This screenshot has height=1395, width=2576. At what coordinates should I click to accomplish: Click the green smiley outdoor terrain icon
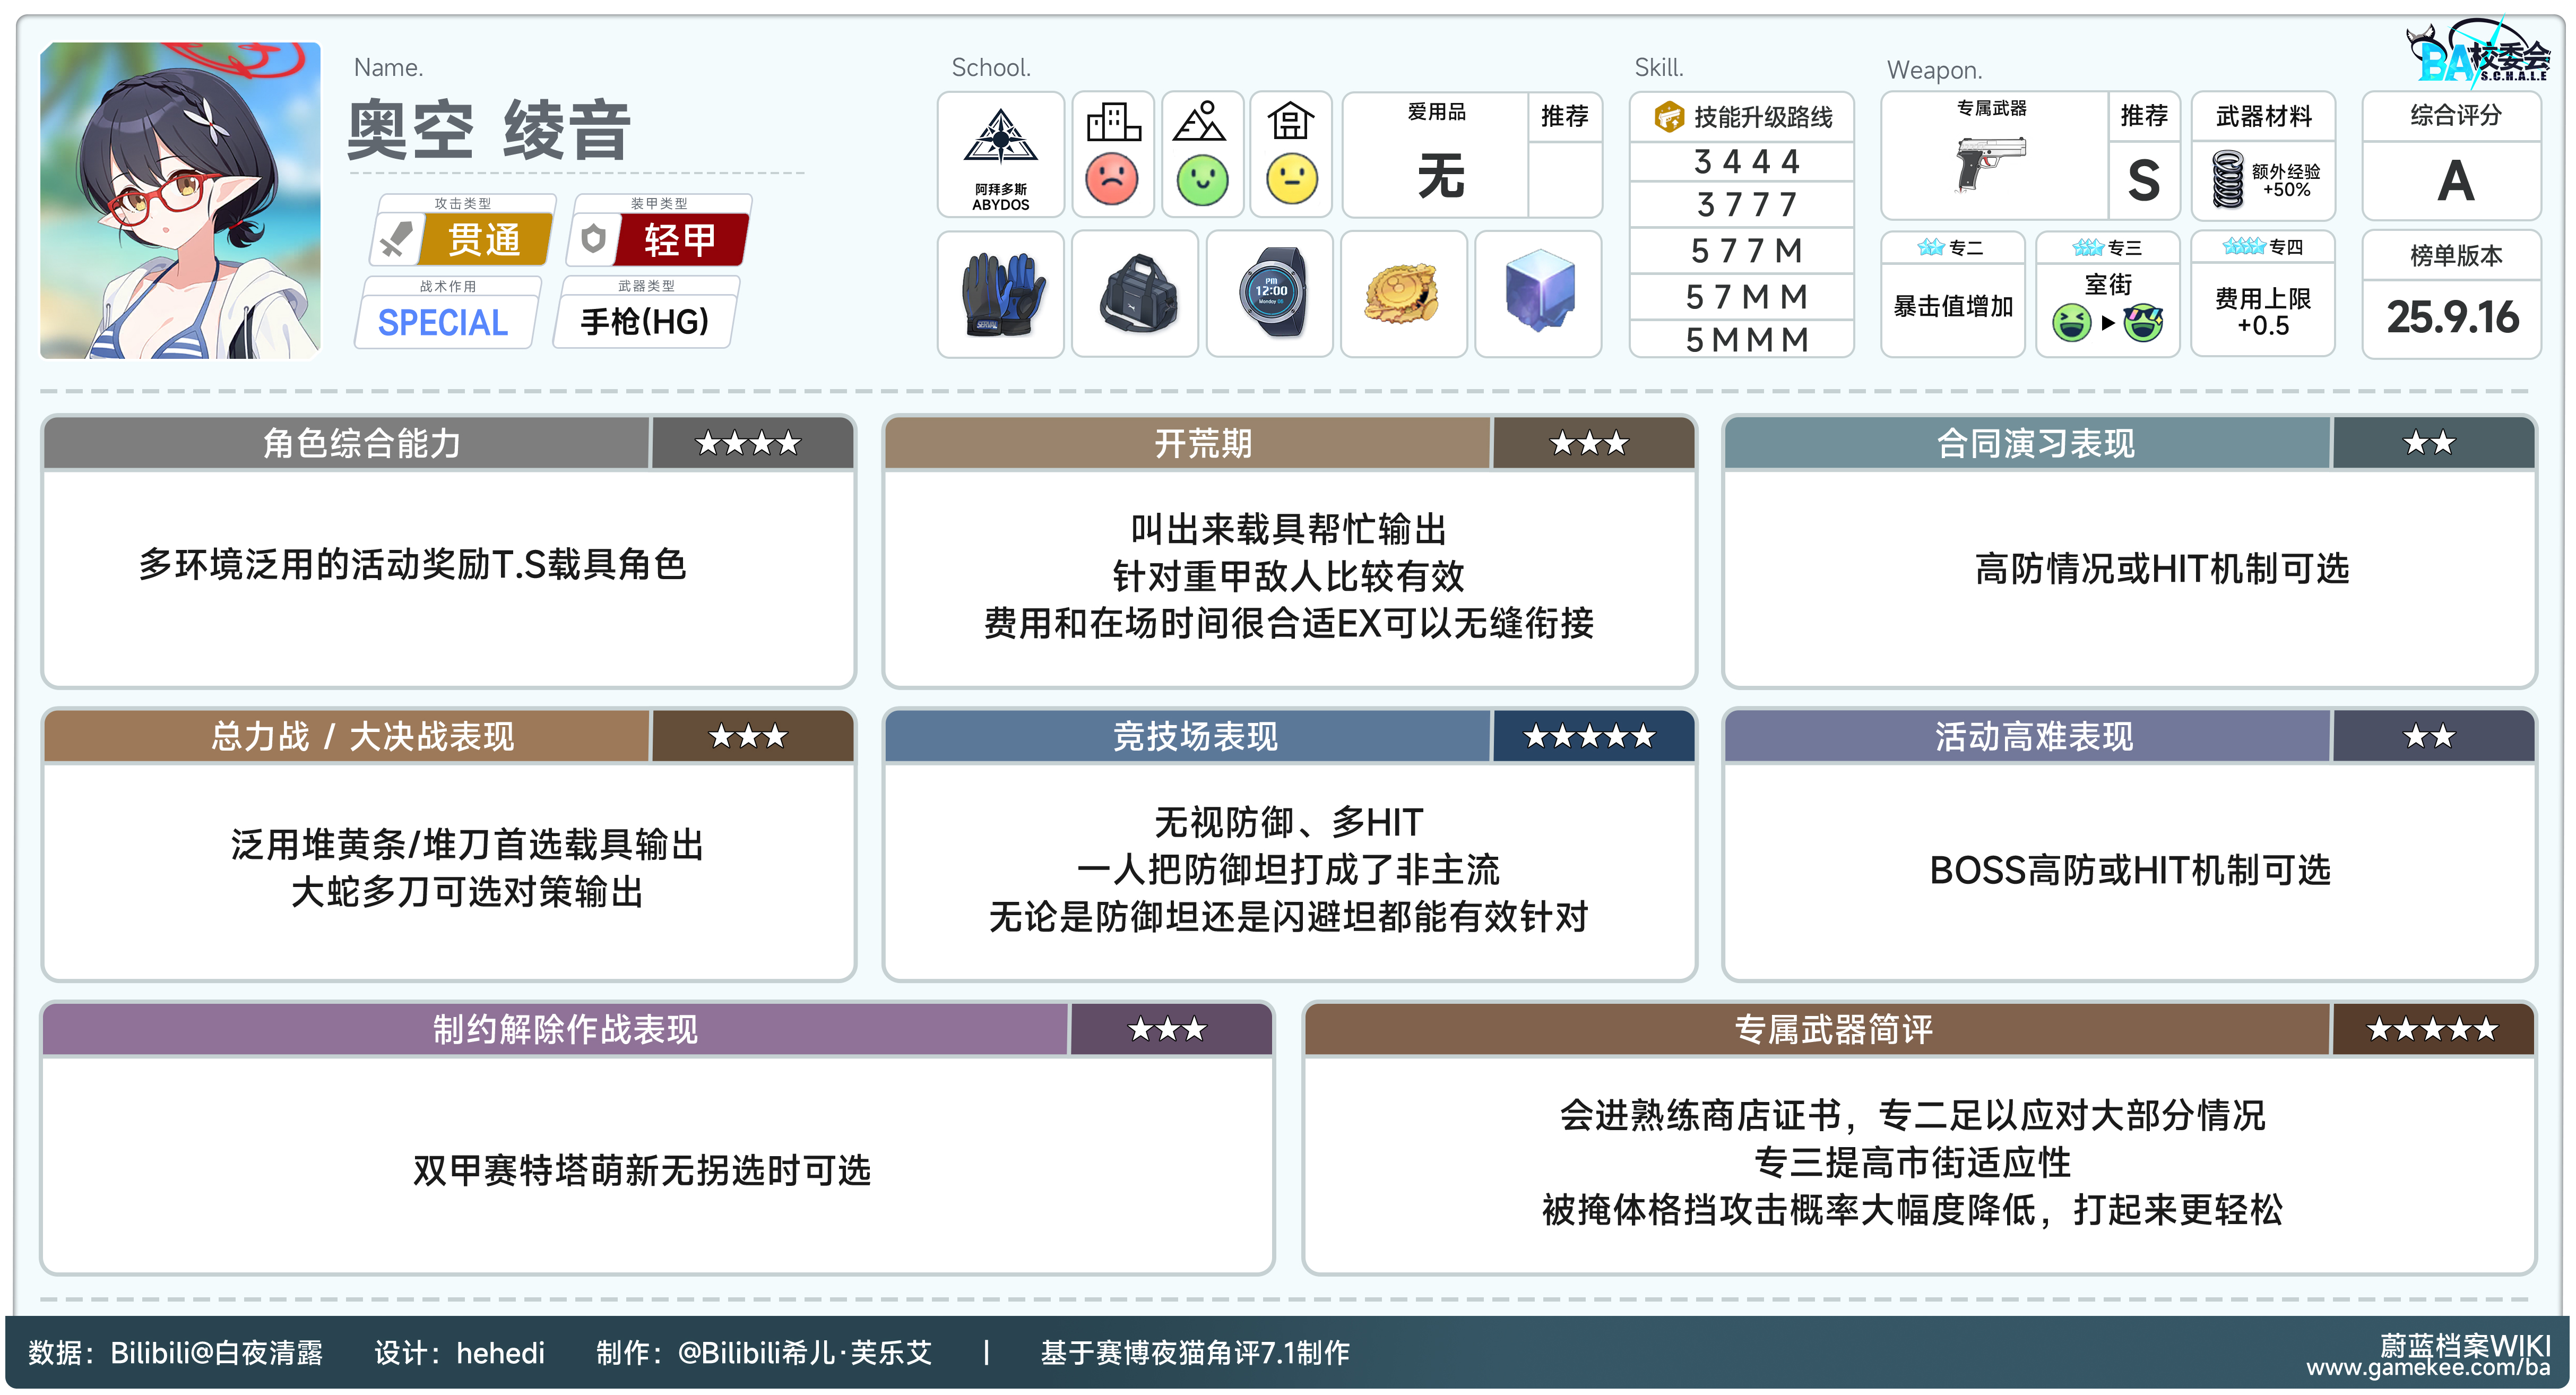tap(1202, 181)
